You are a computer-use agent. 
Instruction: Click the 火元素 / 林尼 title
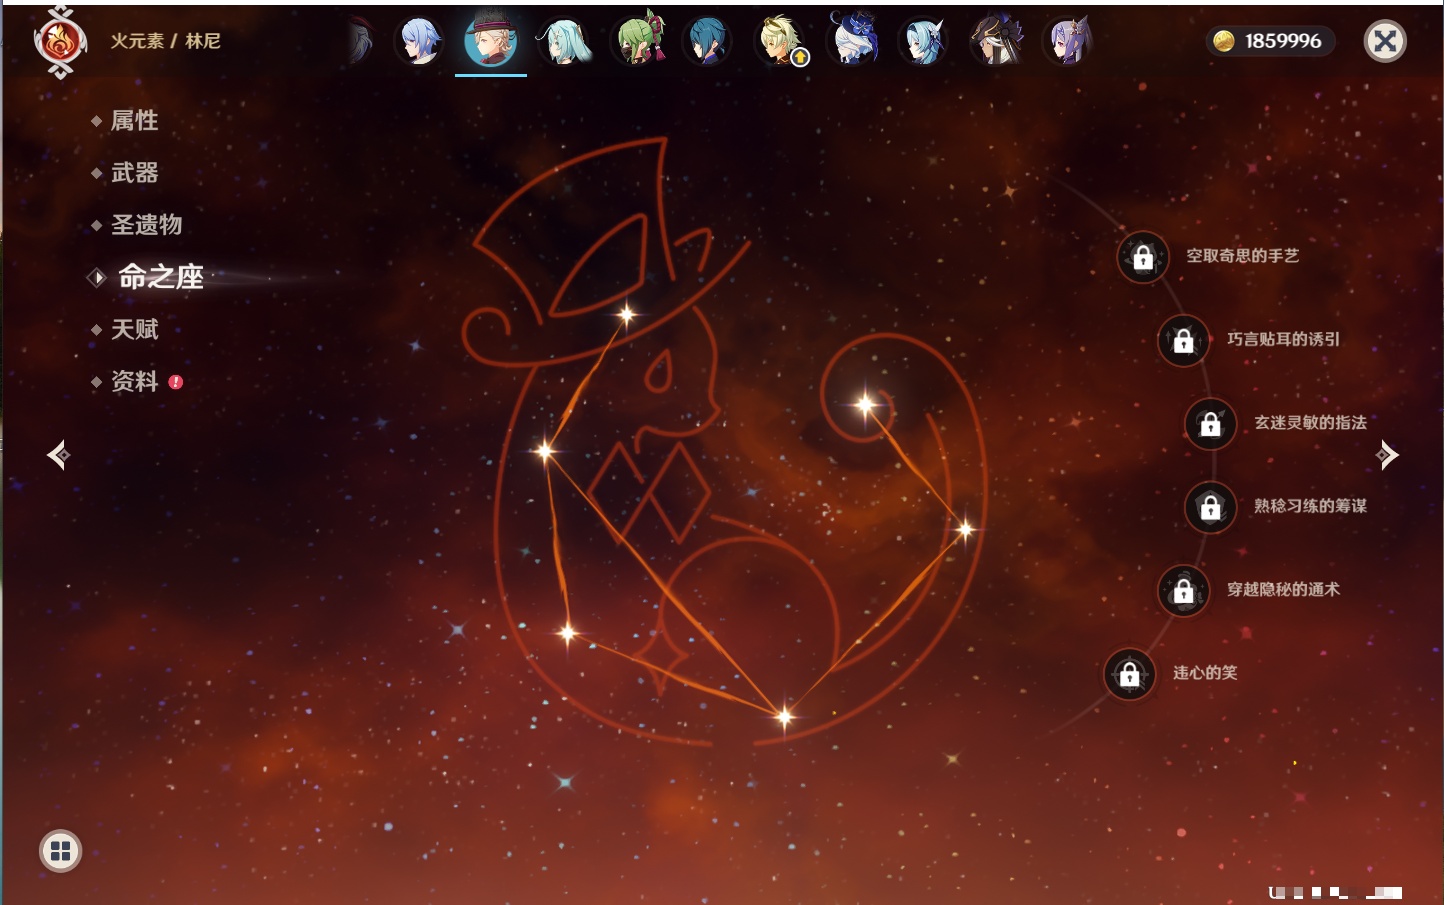[166, 41]
